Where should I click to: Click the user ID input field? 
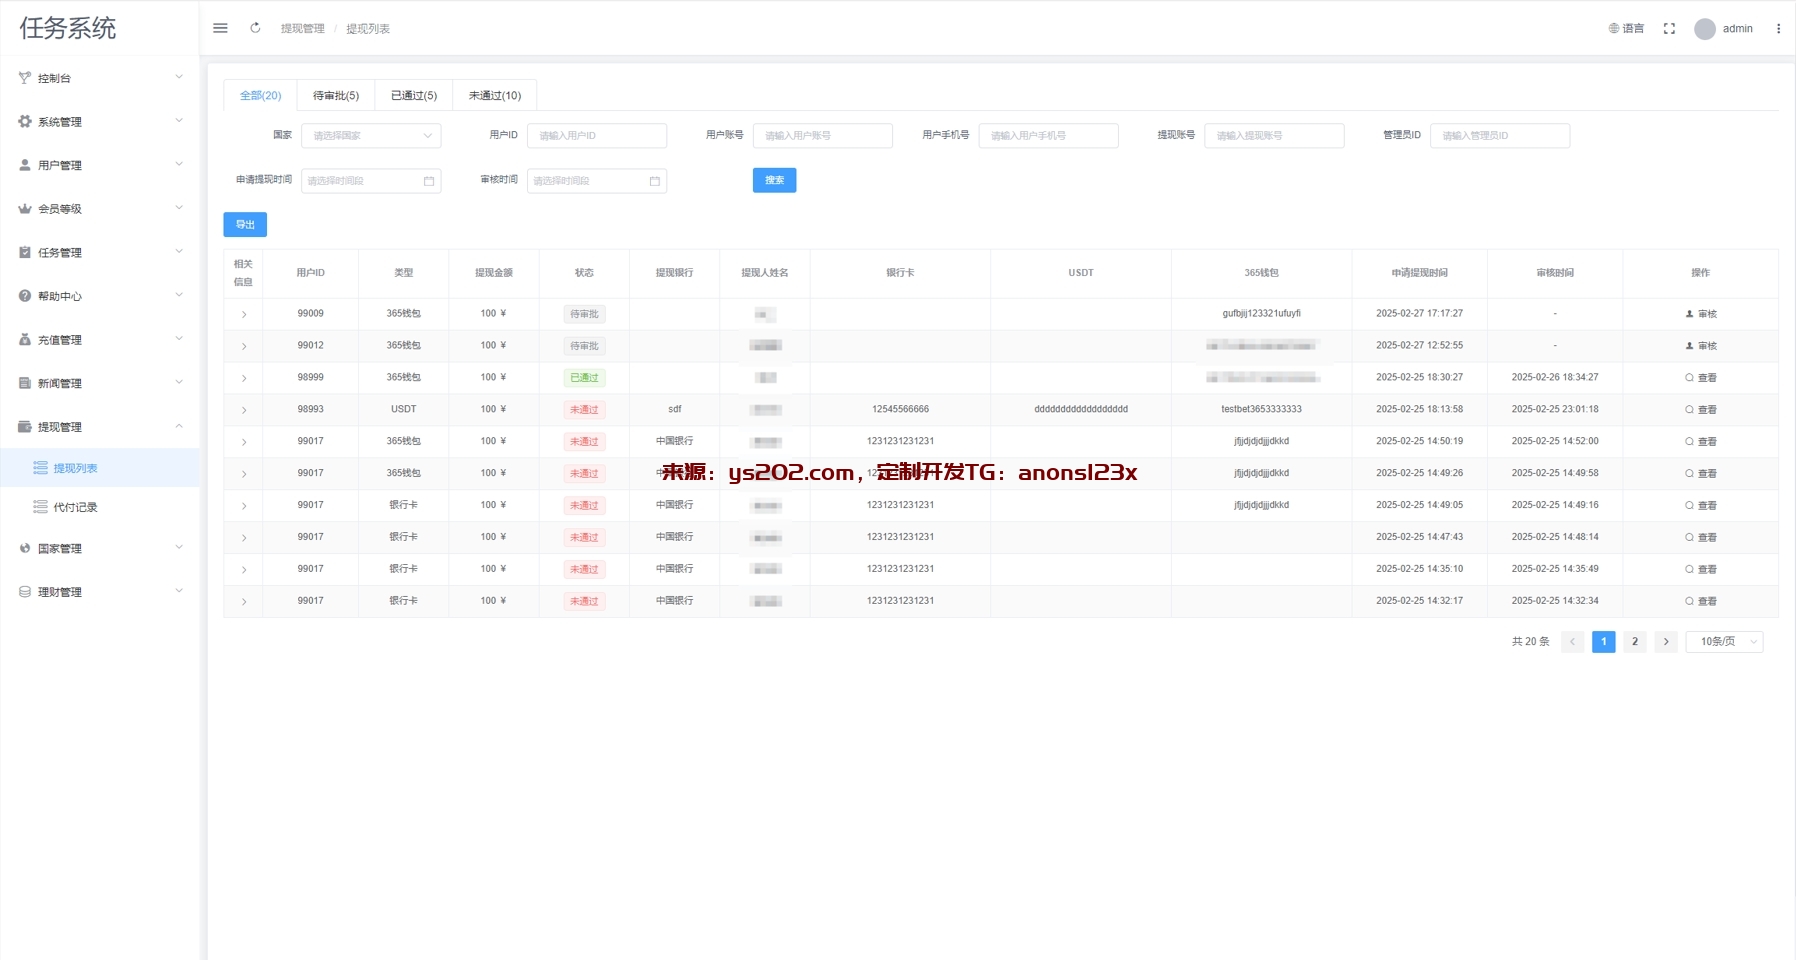pos(597,136)
